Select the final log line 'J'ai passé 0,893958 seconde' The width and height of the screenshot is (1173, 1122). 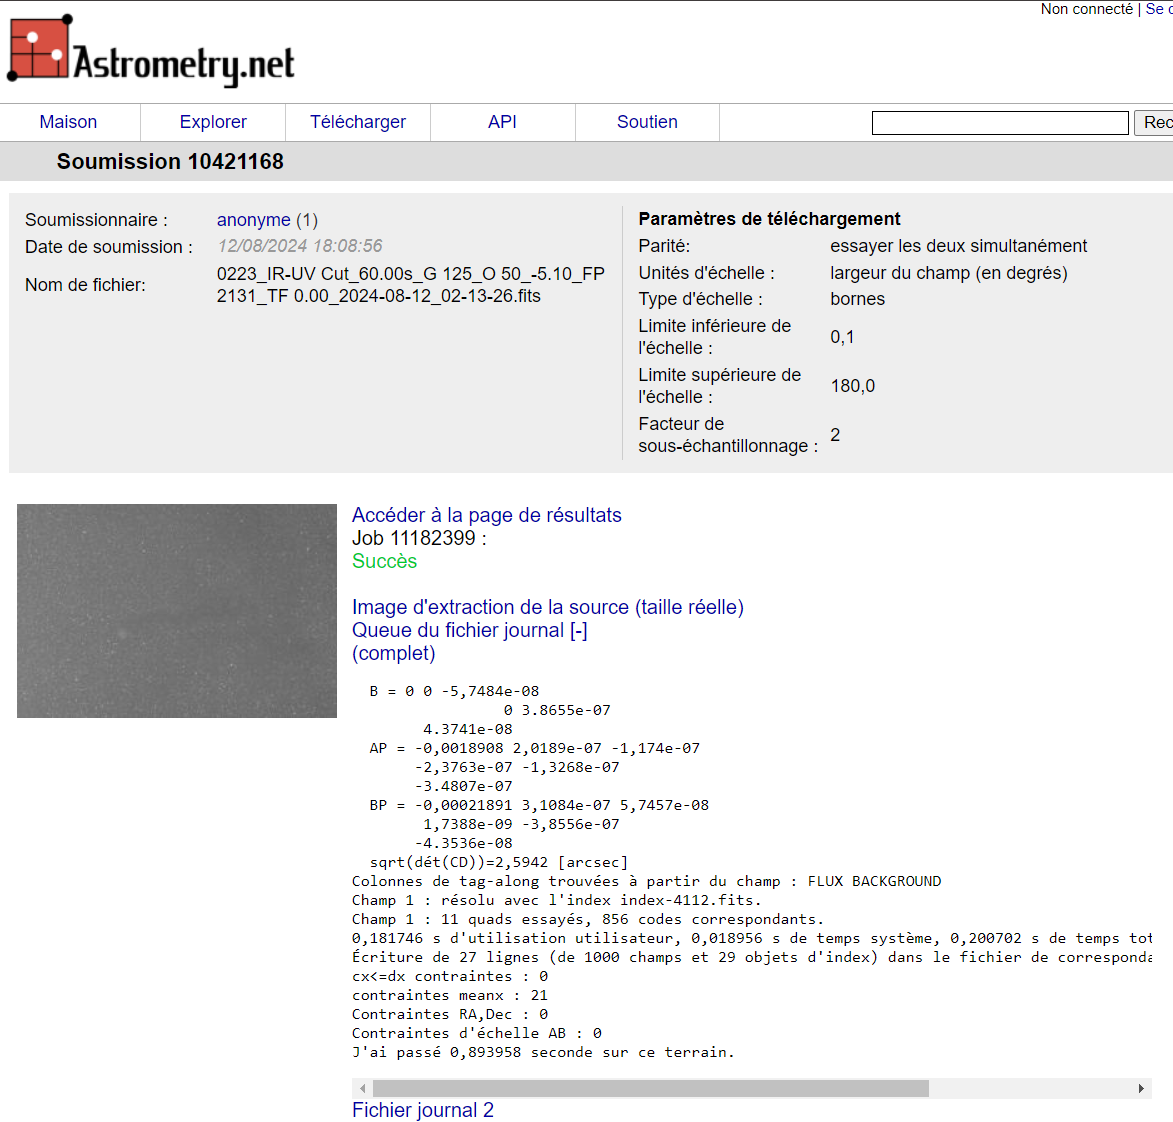pyautogui.click(x=543, y=1052)
